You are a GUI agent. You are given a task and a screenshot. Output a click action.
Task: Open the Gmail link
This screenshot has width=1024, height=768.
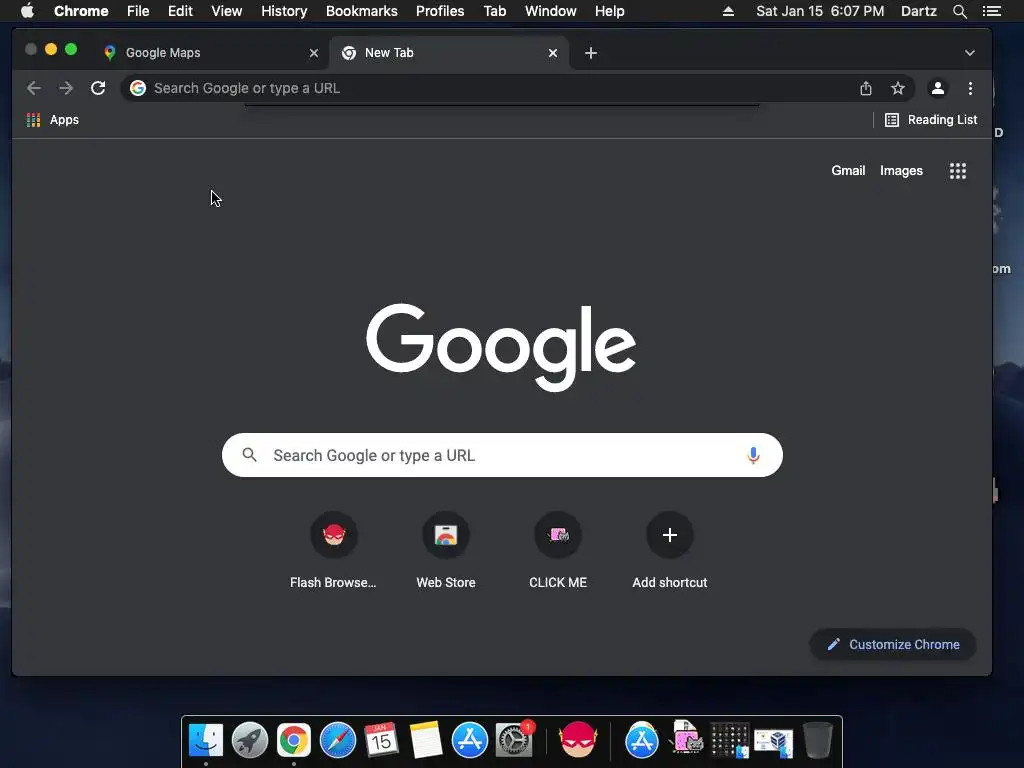coord(848,170)
